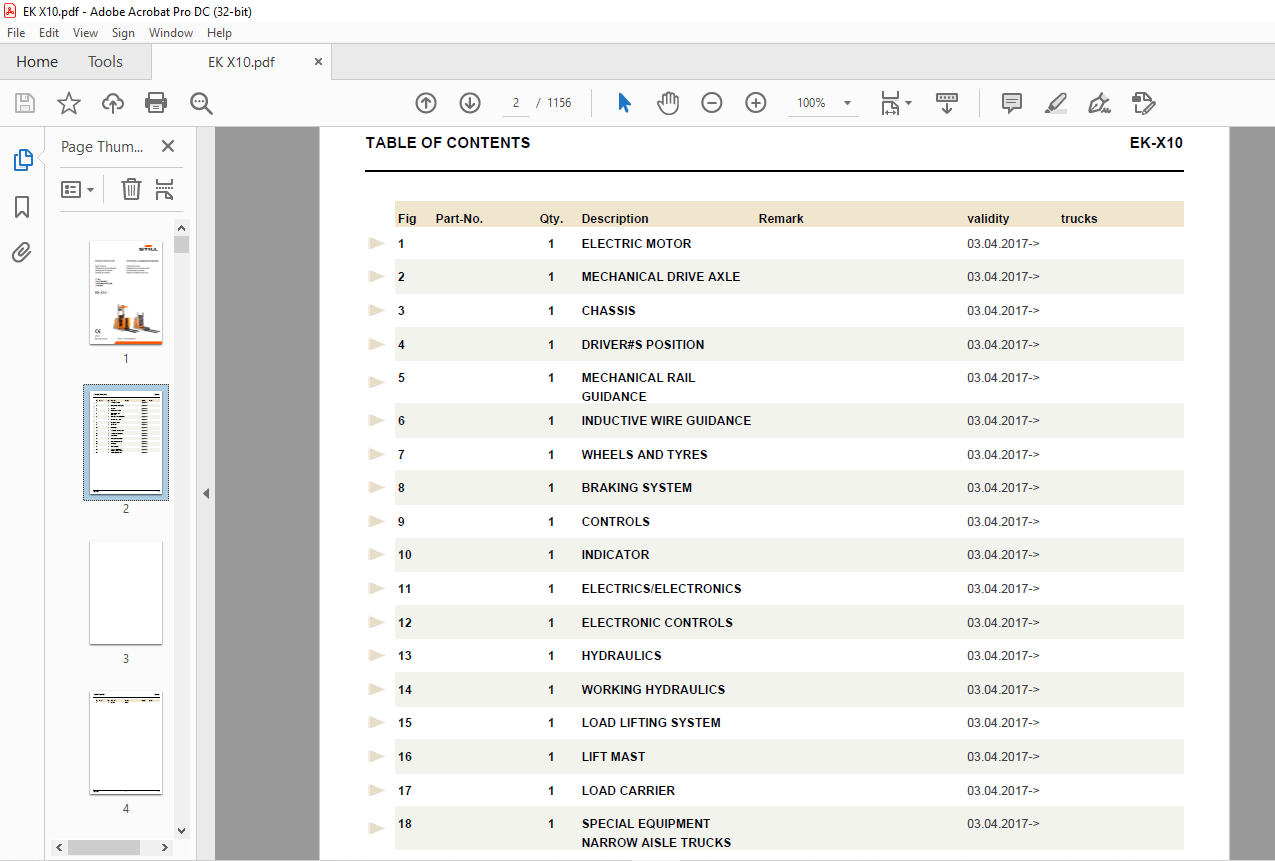Click INDICATOR entry

click(615, 555)
